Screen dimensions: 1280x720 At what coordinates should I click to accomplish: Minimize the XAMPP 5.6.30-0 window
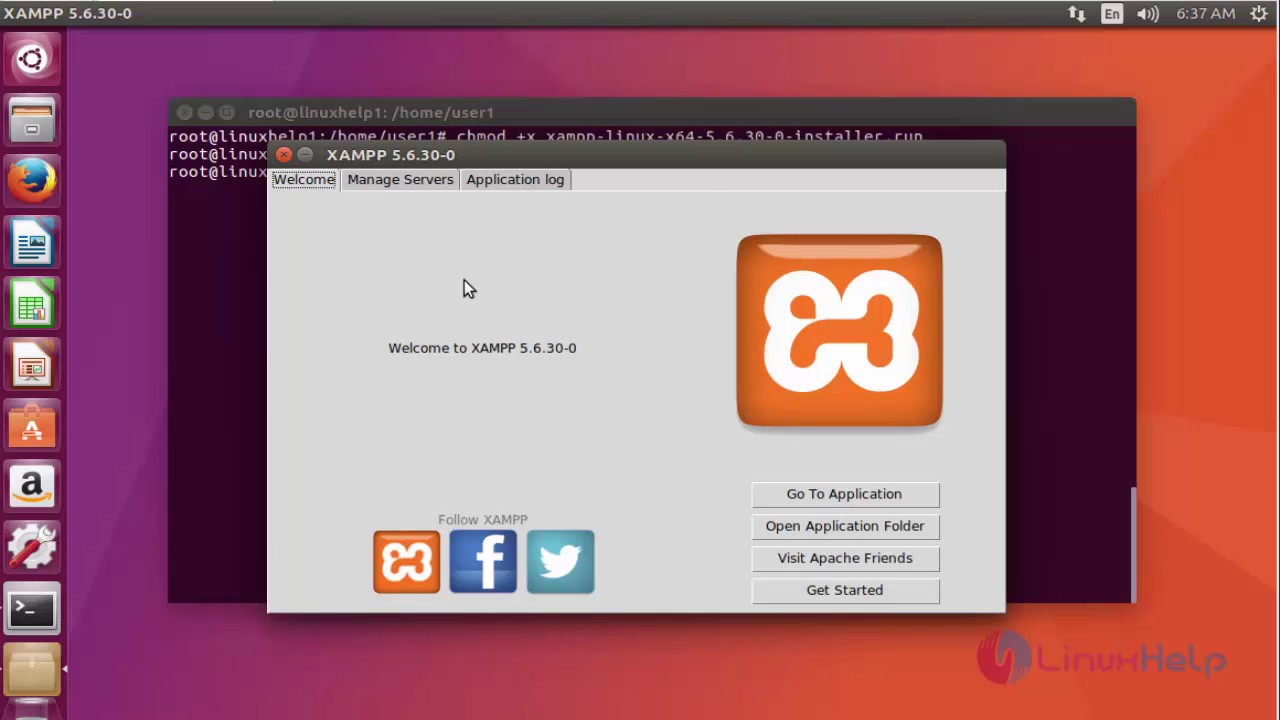[x=306, y=154]
